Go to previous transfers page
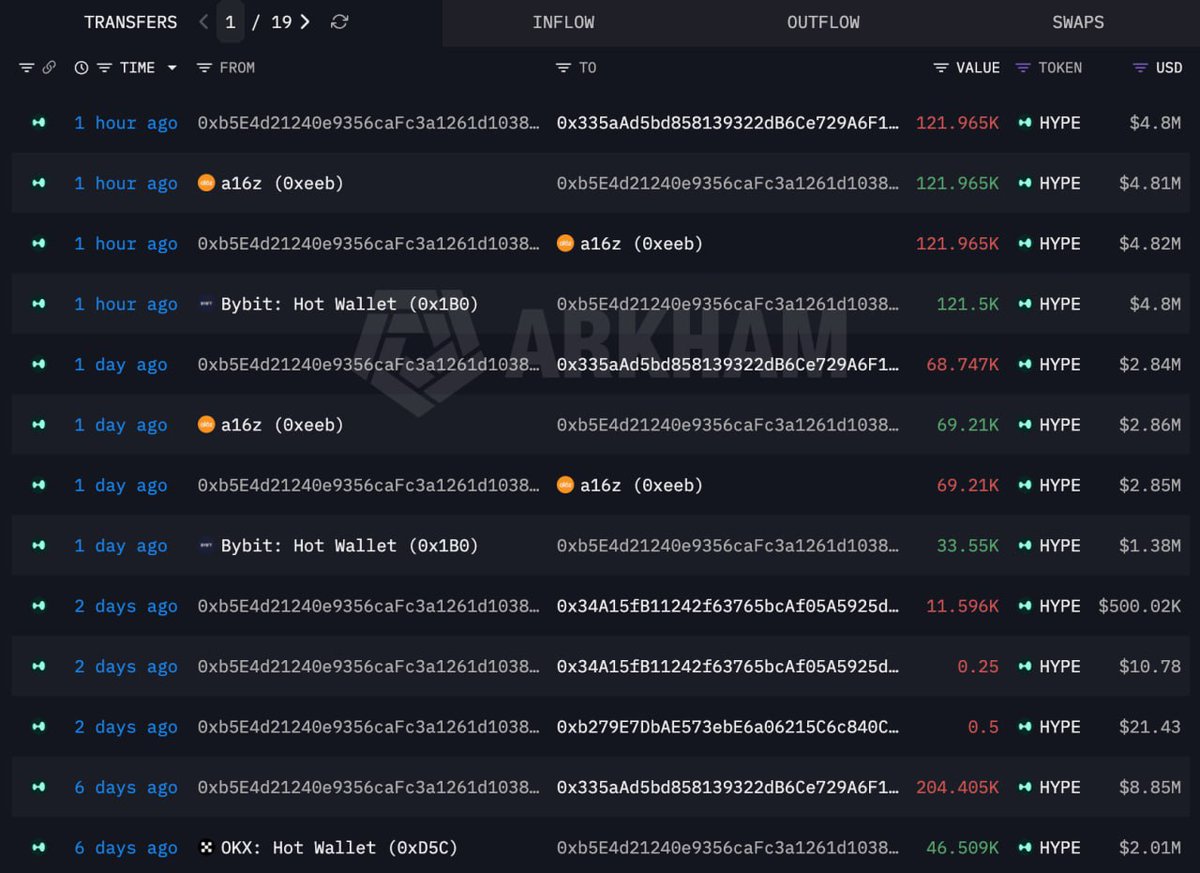The height and width of the screenshot is (873, 1200). [204, 22]
